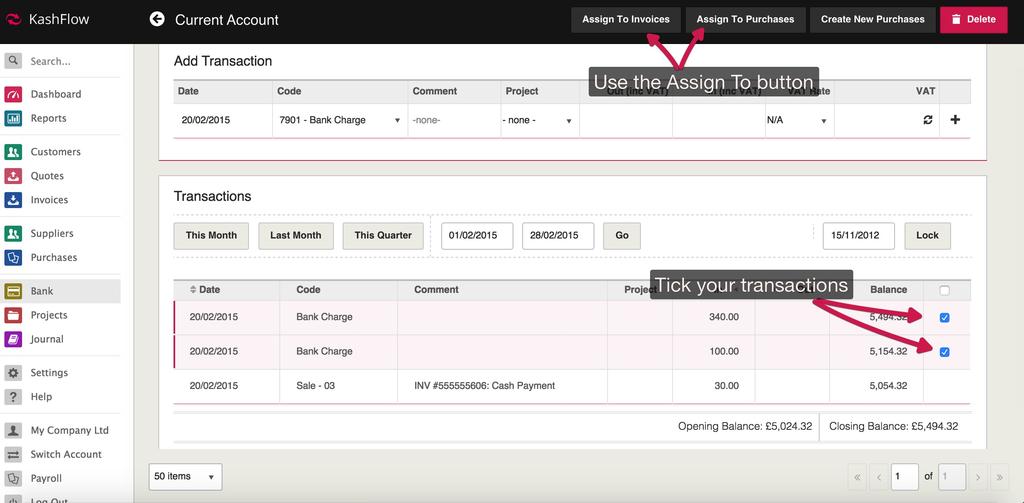Go to Customers via sidebar icon

[13, 152]
